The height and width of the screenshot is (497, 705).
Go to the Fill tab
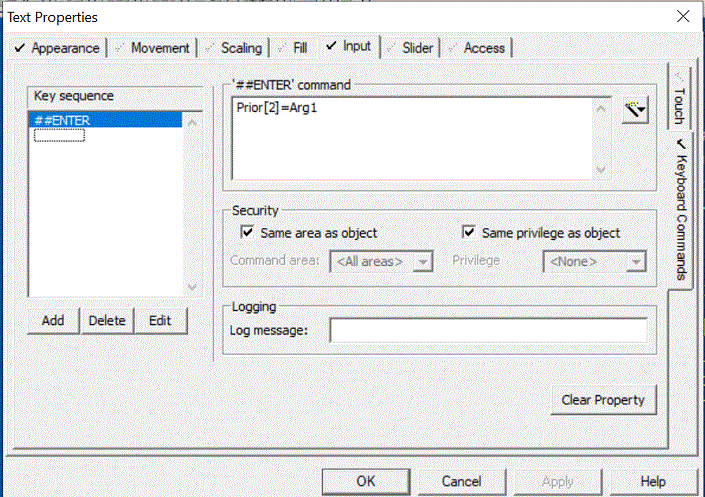click(x=293, y=48)
